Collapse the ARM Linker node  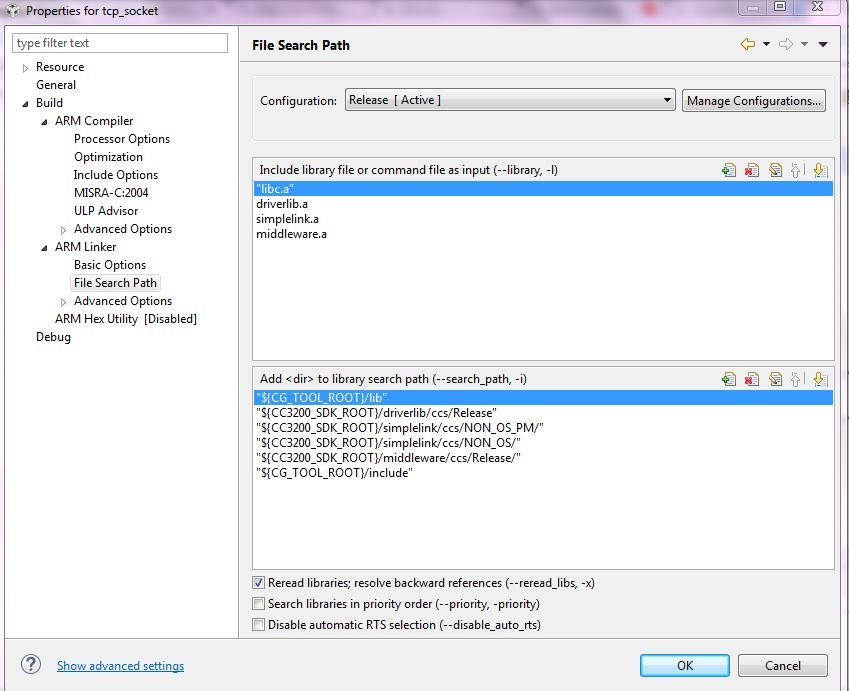(x=44, y=247)
